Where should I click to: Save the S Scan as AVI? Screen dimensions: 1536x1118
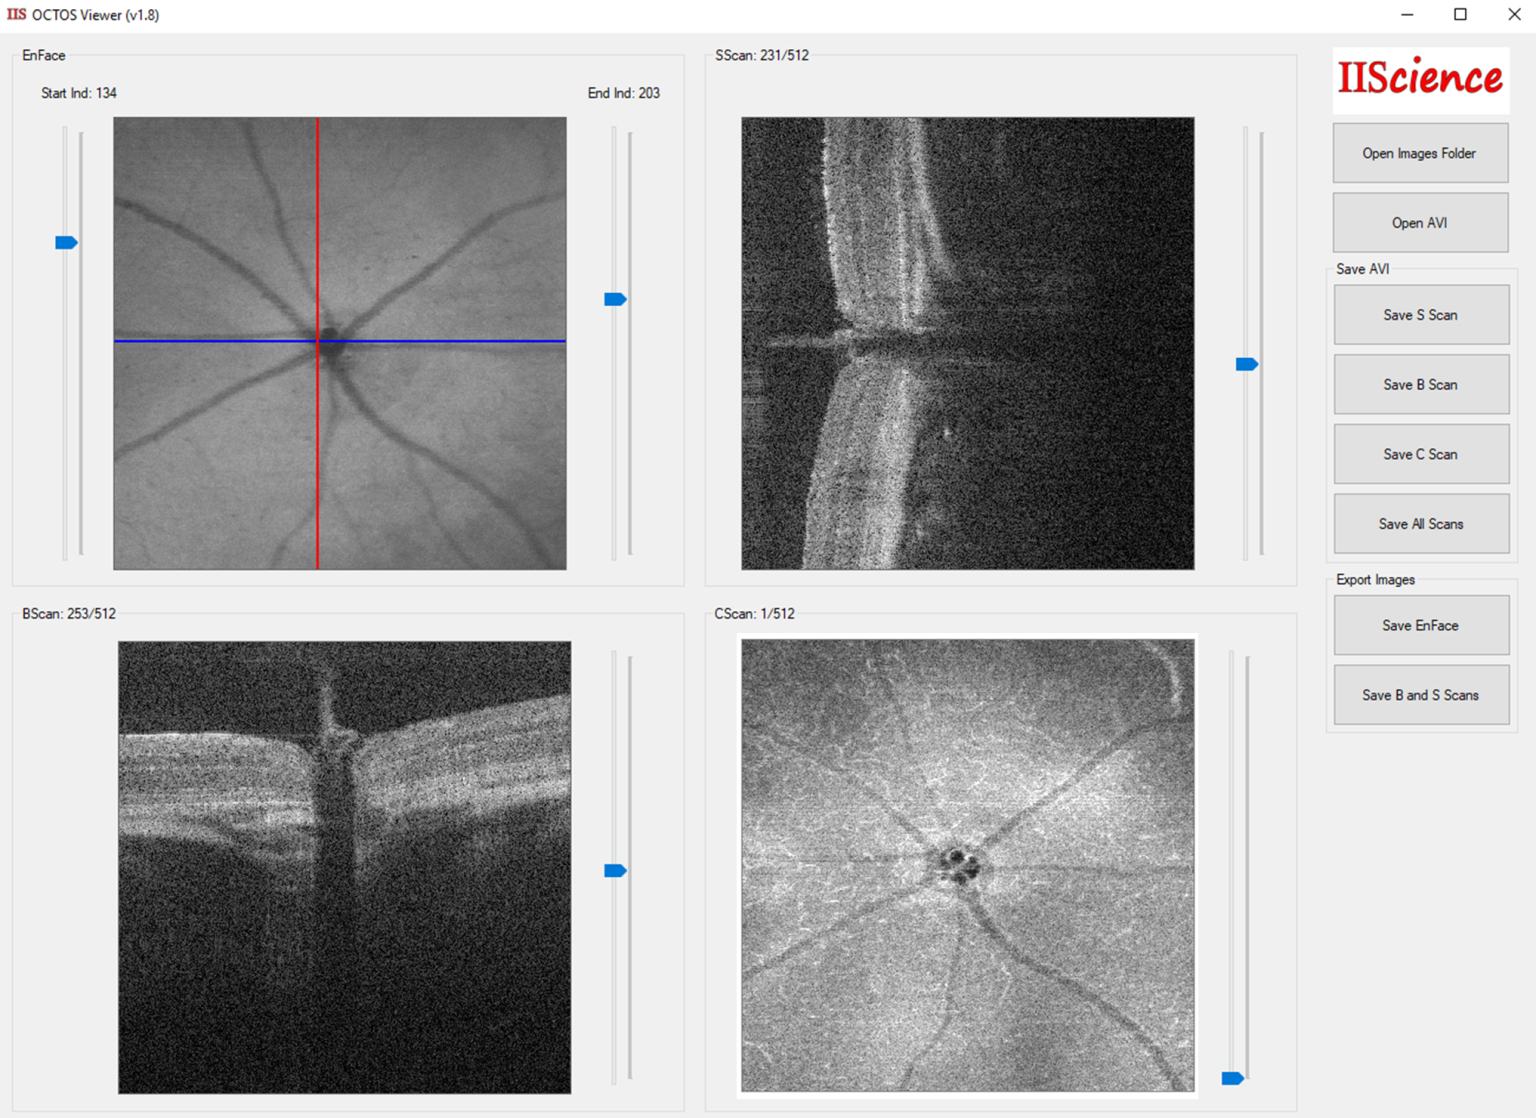[1420, 315]
